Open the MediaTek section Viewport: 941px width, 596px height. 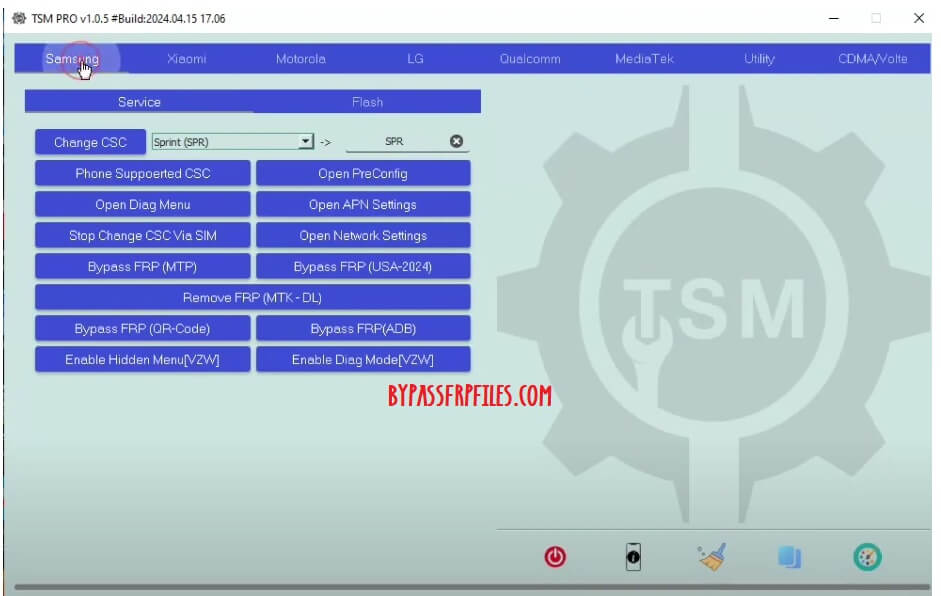pyautogui.click(x=645, y=59)
